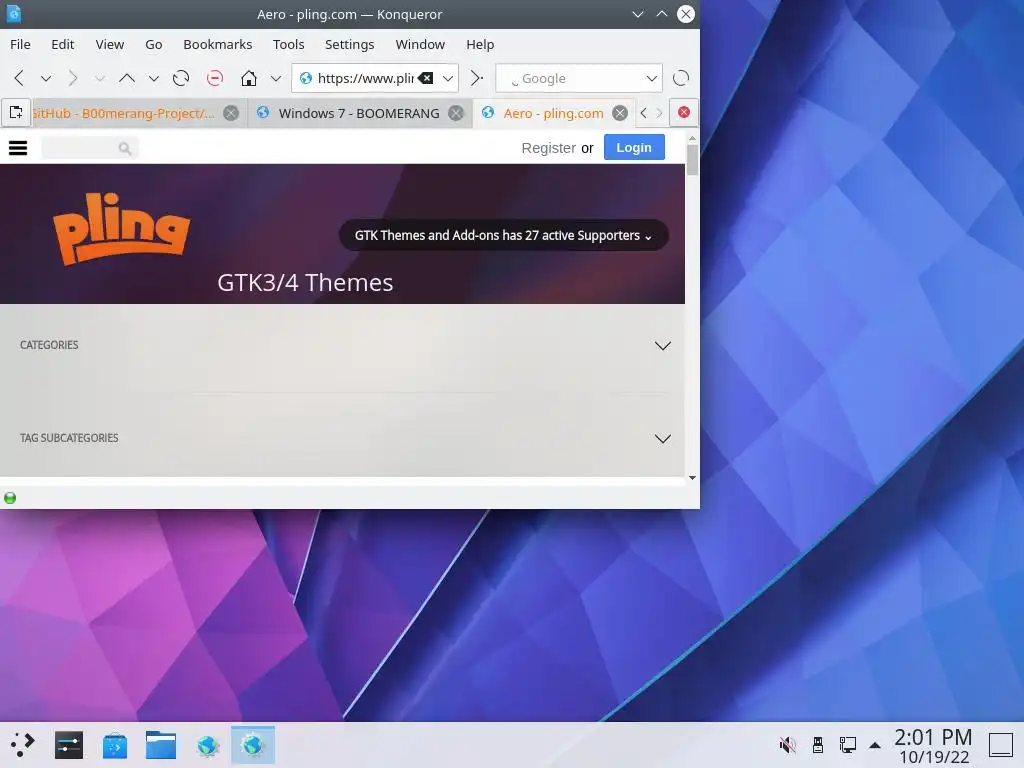This screenshot has height=768, width=1024.
Task: Click the Go arrow beside address bar
Action: (477, 78)
